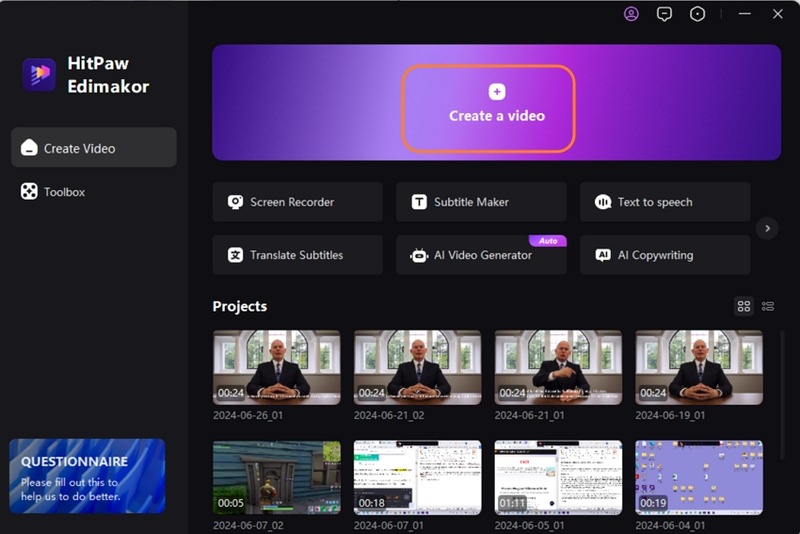Click the Toolbox dice icon

(29, 191)
